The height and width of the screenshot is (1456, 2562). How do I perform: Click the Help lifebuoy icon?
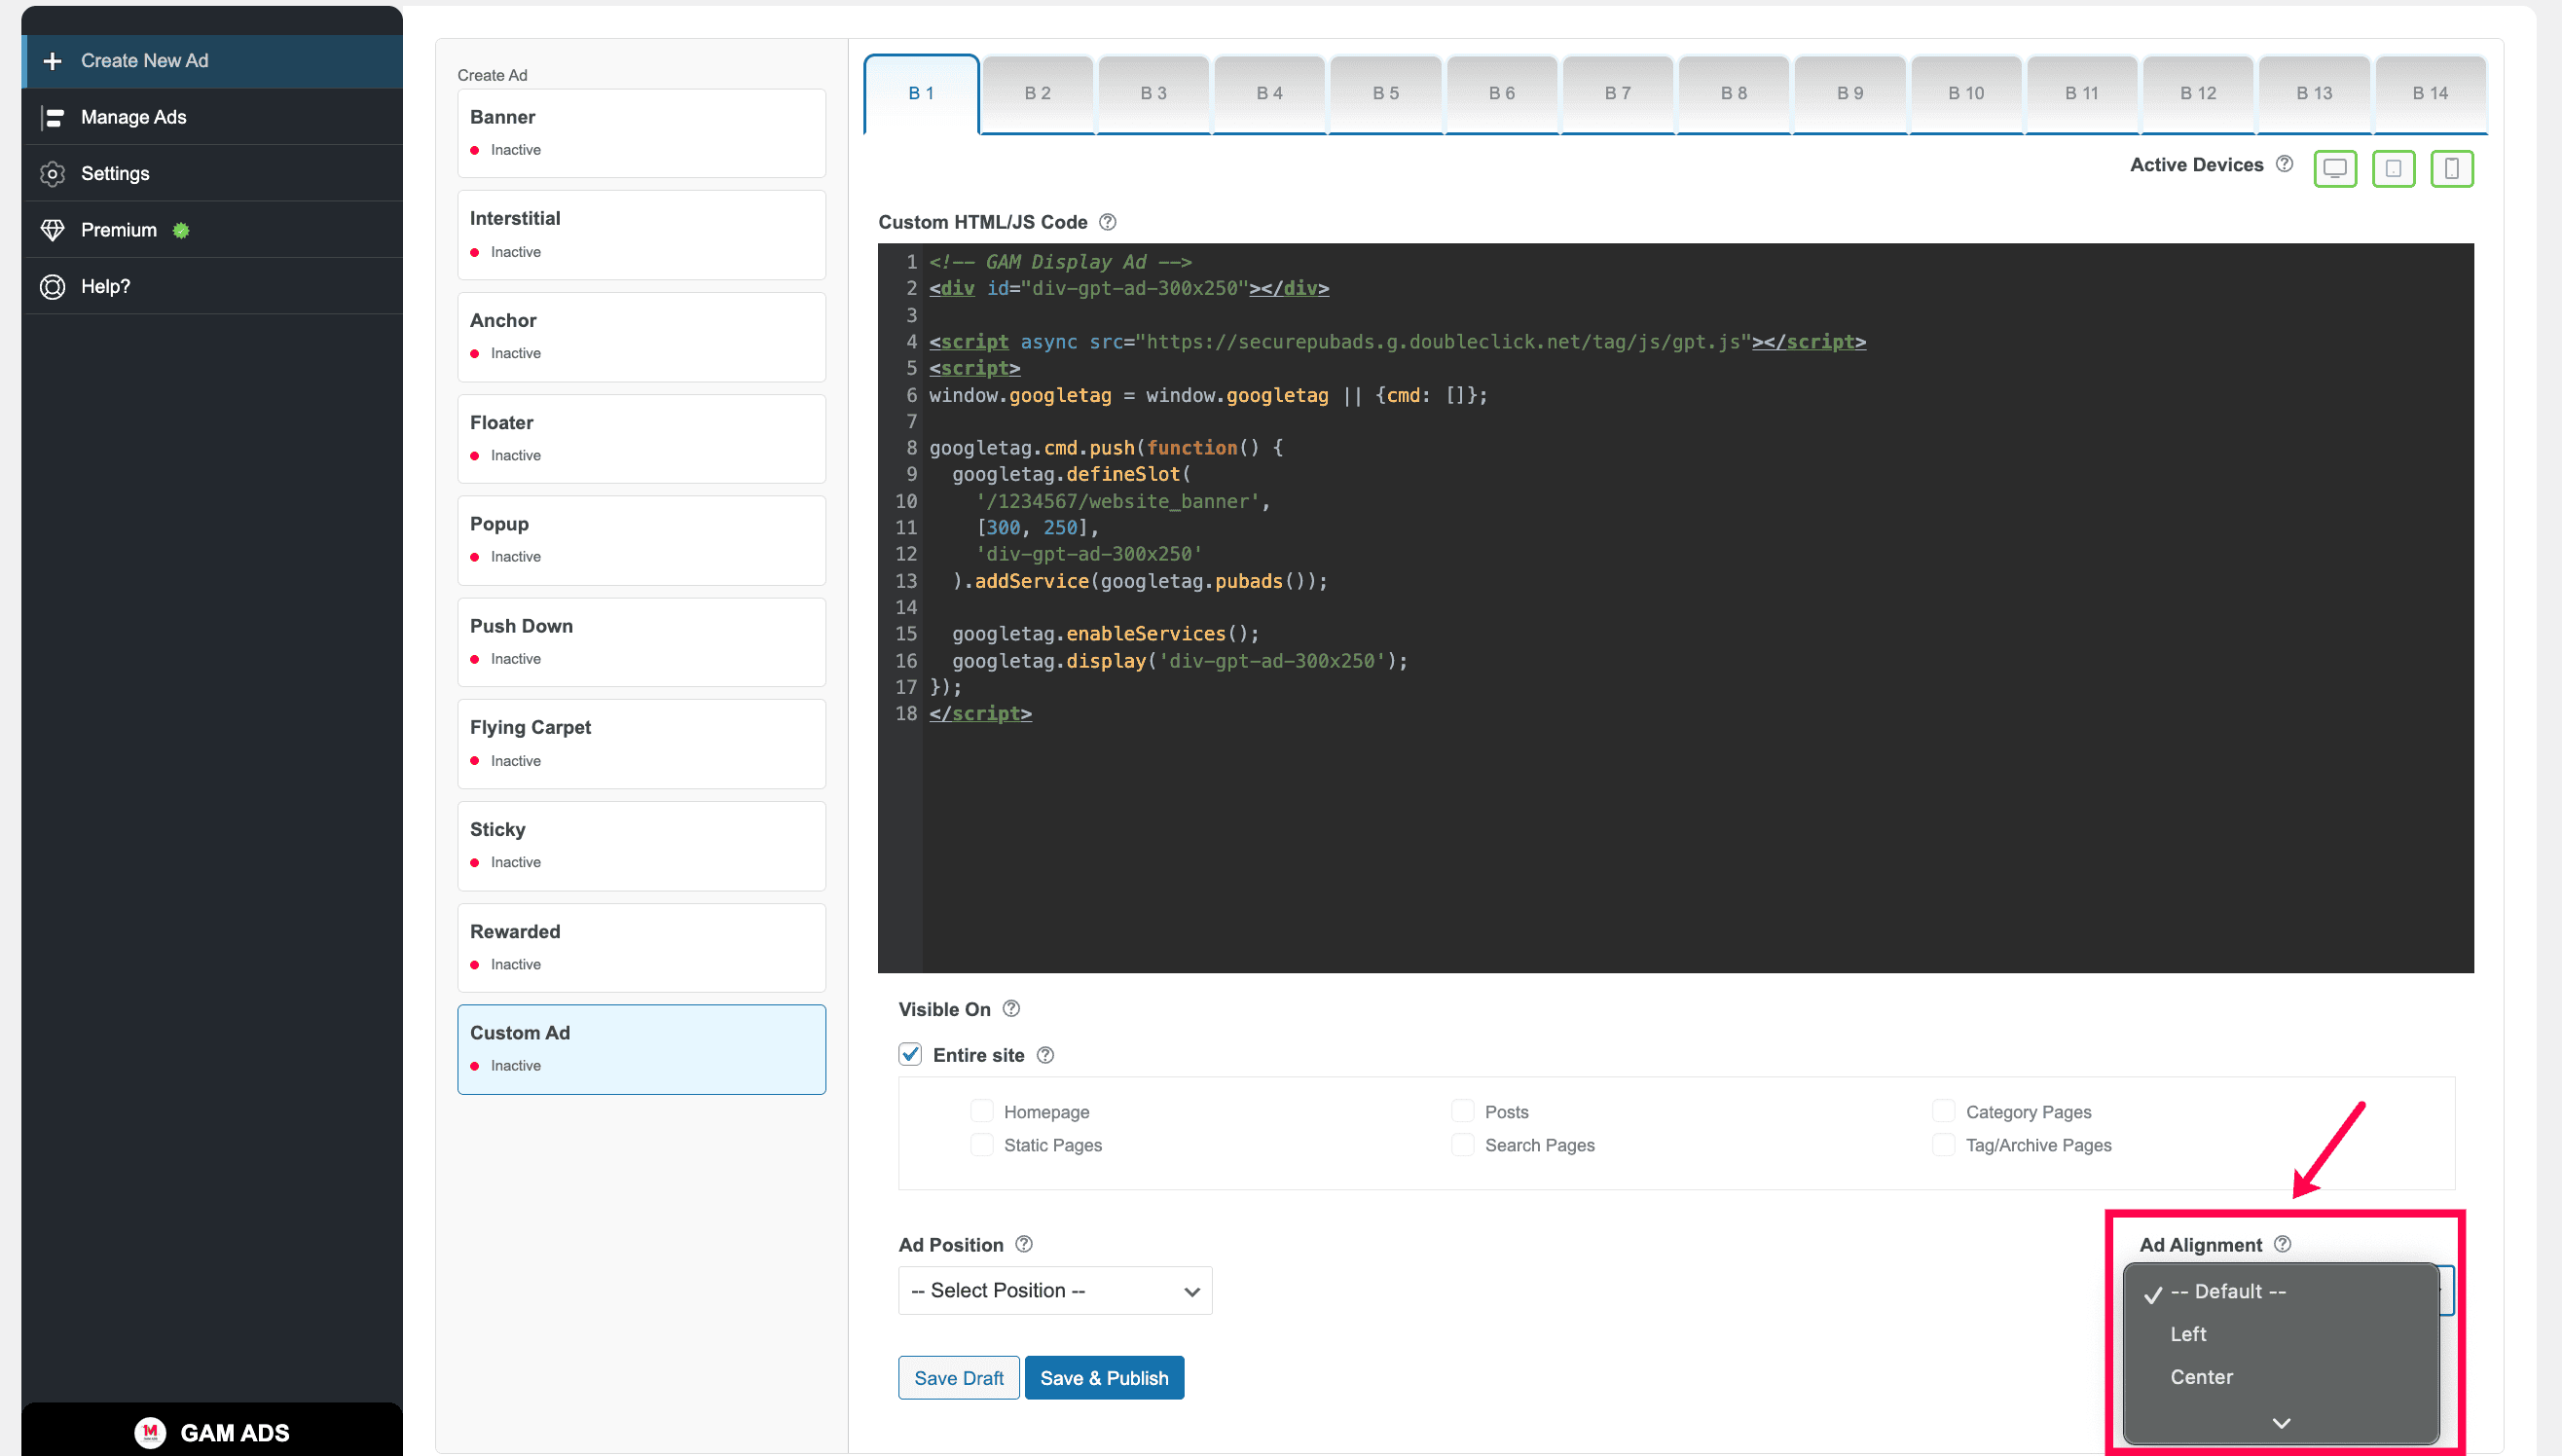tap(52, 287)
